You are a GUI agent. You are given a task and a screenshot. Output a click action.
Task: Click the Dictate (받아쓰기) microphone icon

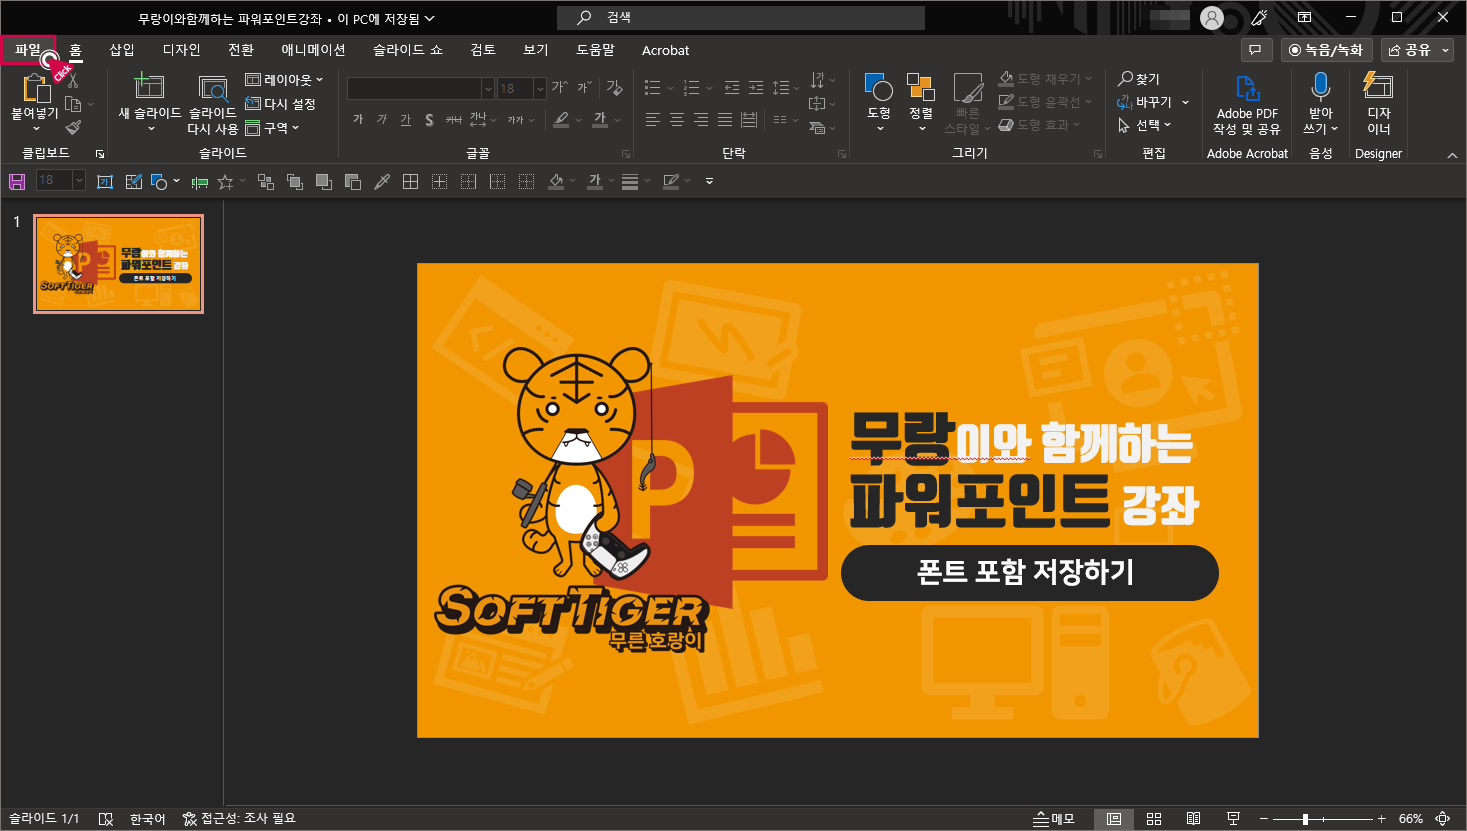[1320, 87]
